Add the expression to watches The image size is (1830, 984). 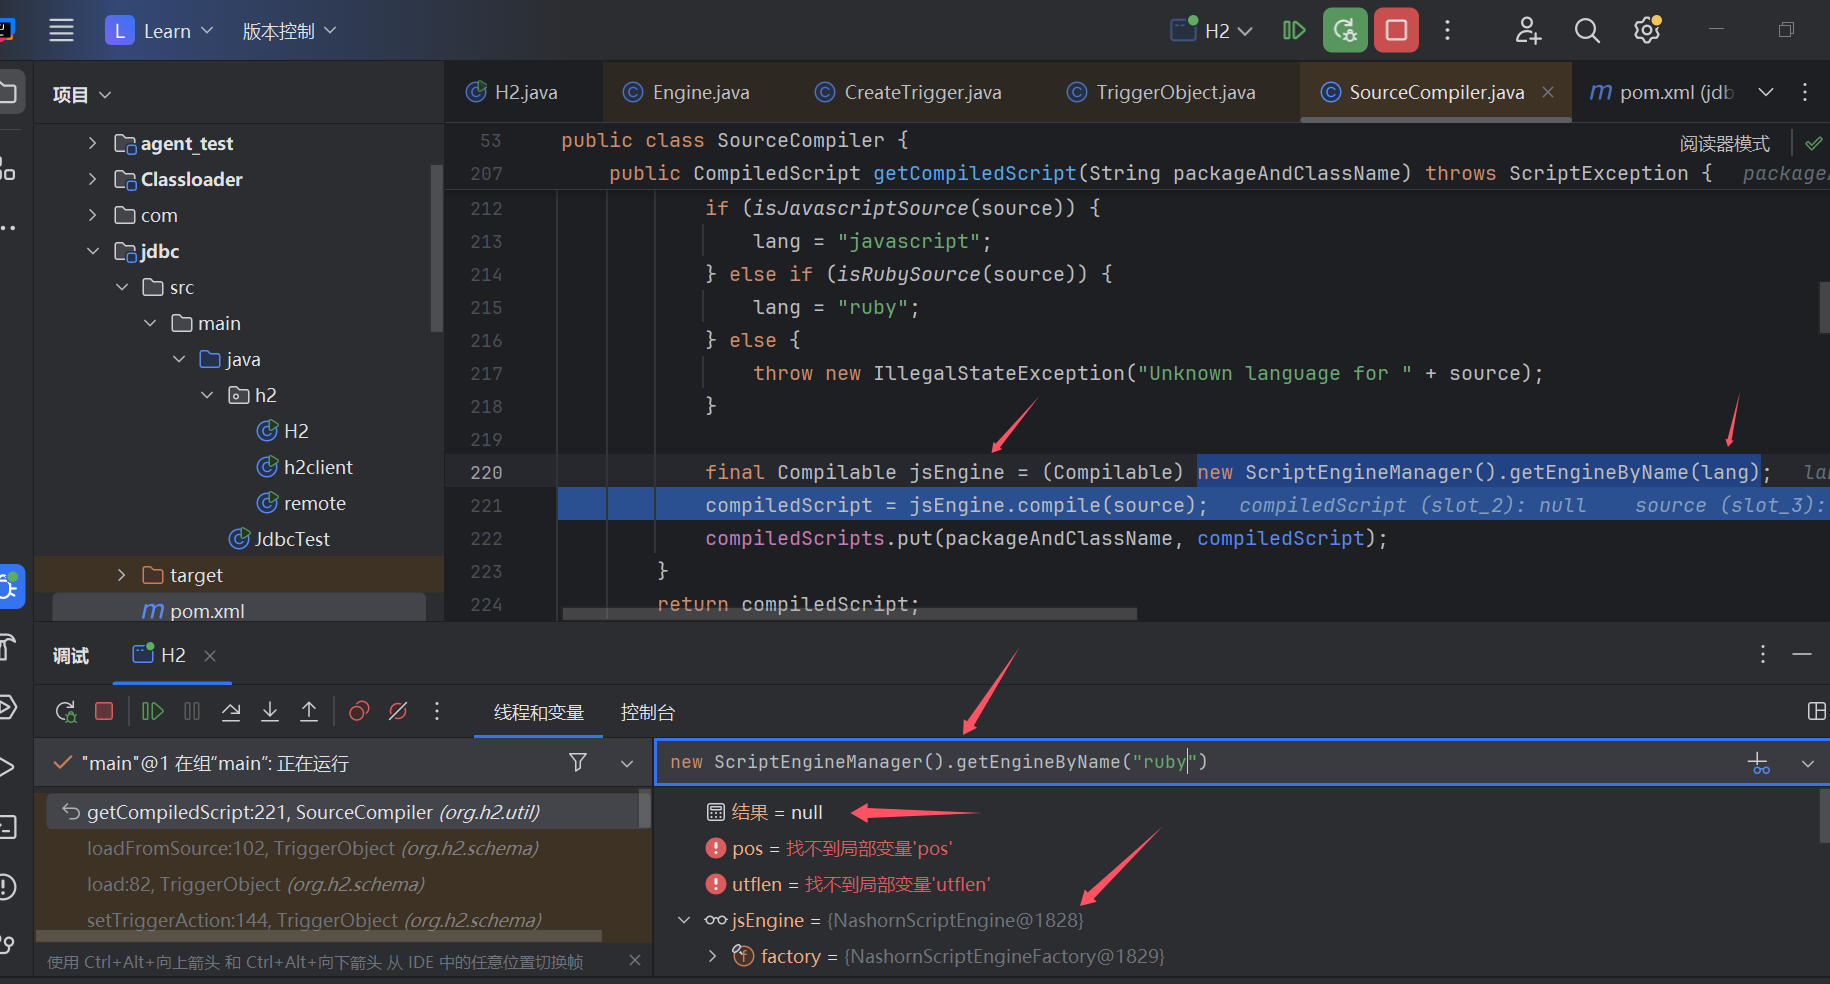tap(1758, 763)
